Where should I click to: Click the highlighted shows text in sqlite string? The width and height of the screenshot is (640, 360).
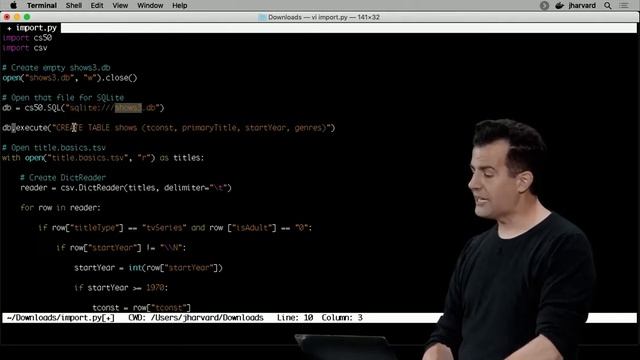pos(128,108)
